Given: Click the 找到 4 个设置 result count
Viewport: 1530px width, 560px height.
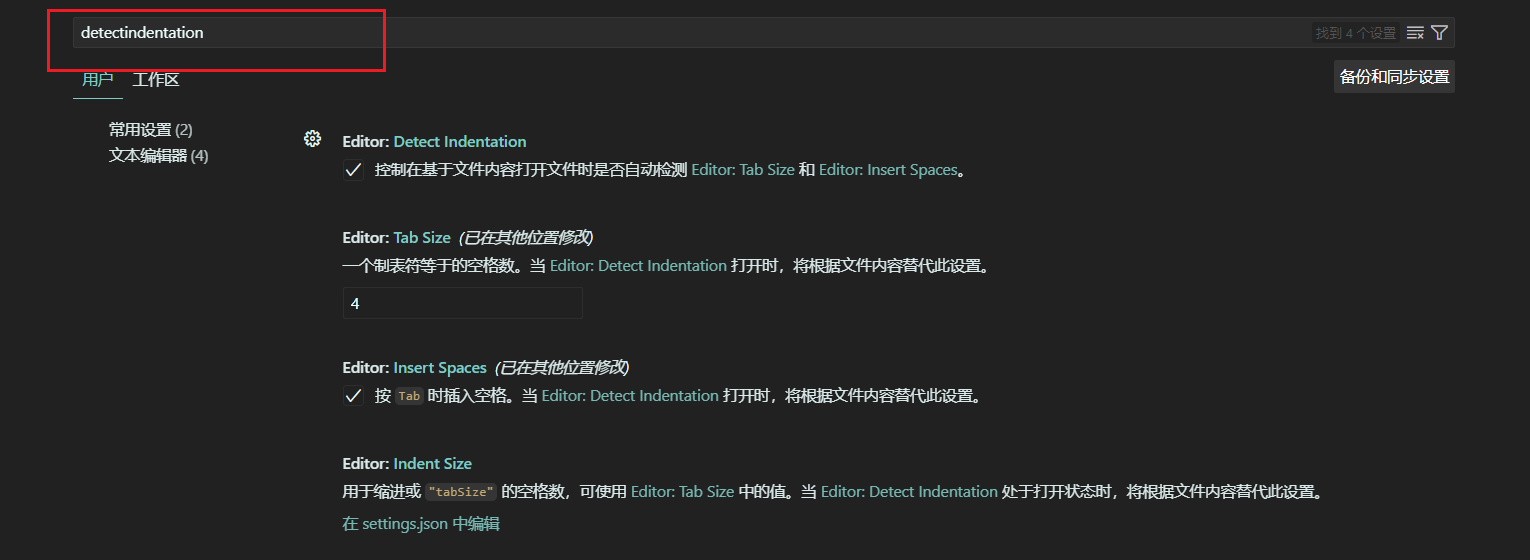Looking at the screenshot, I should 1355,33.
